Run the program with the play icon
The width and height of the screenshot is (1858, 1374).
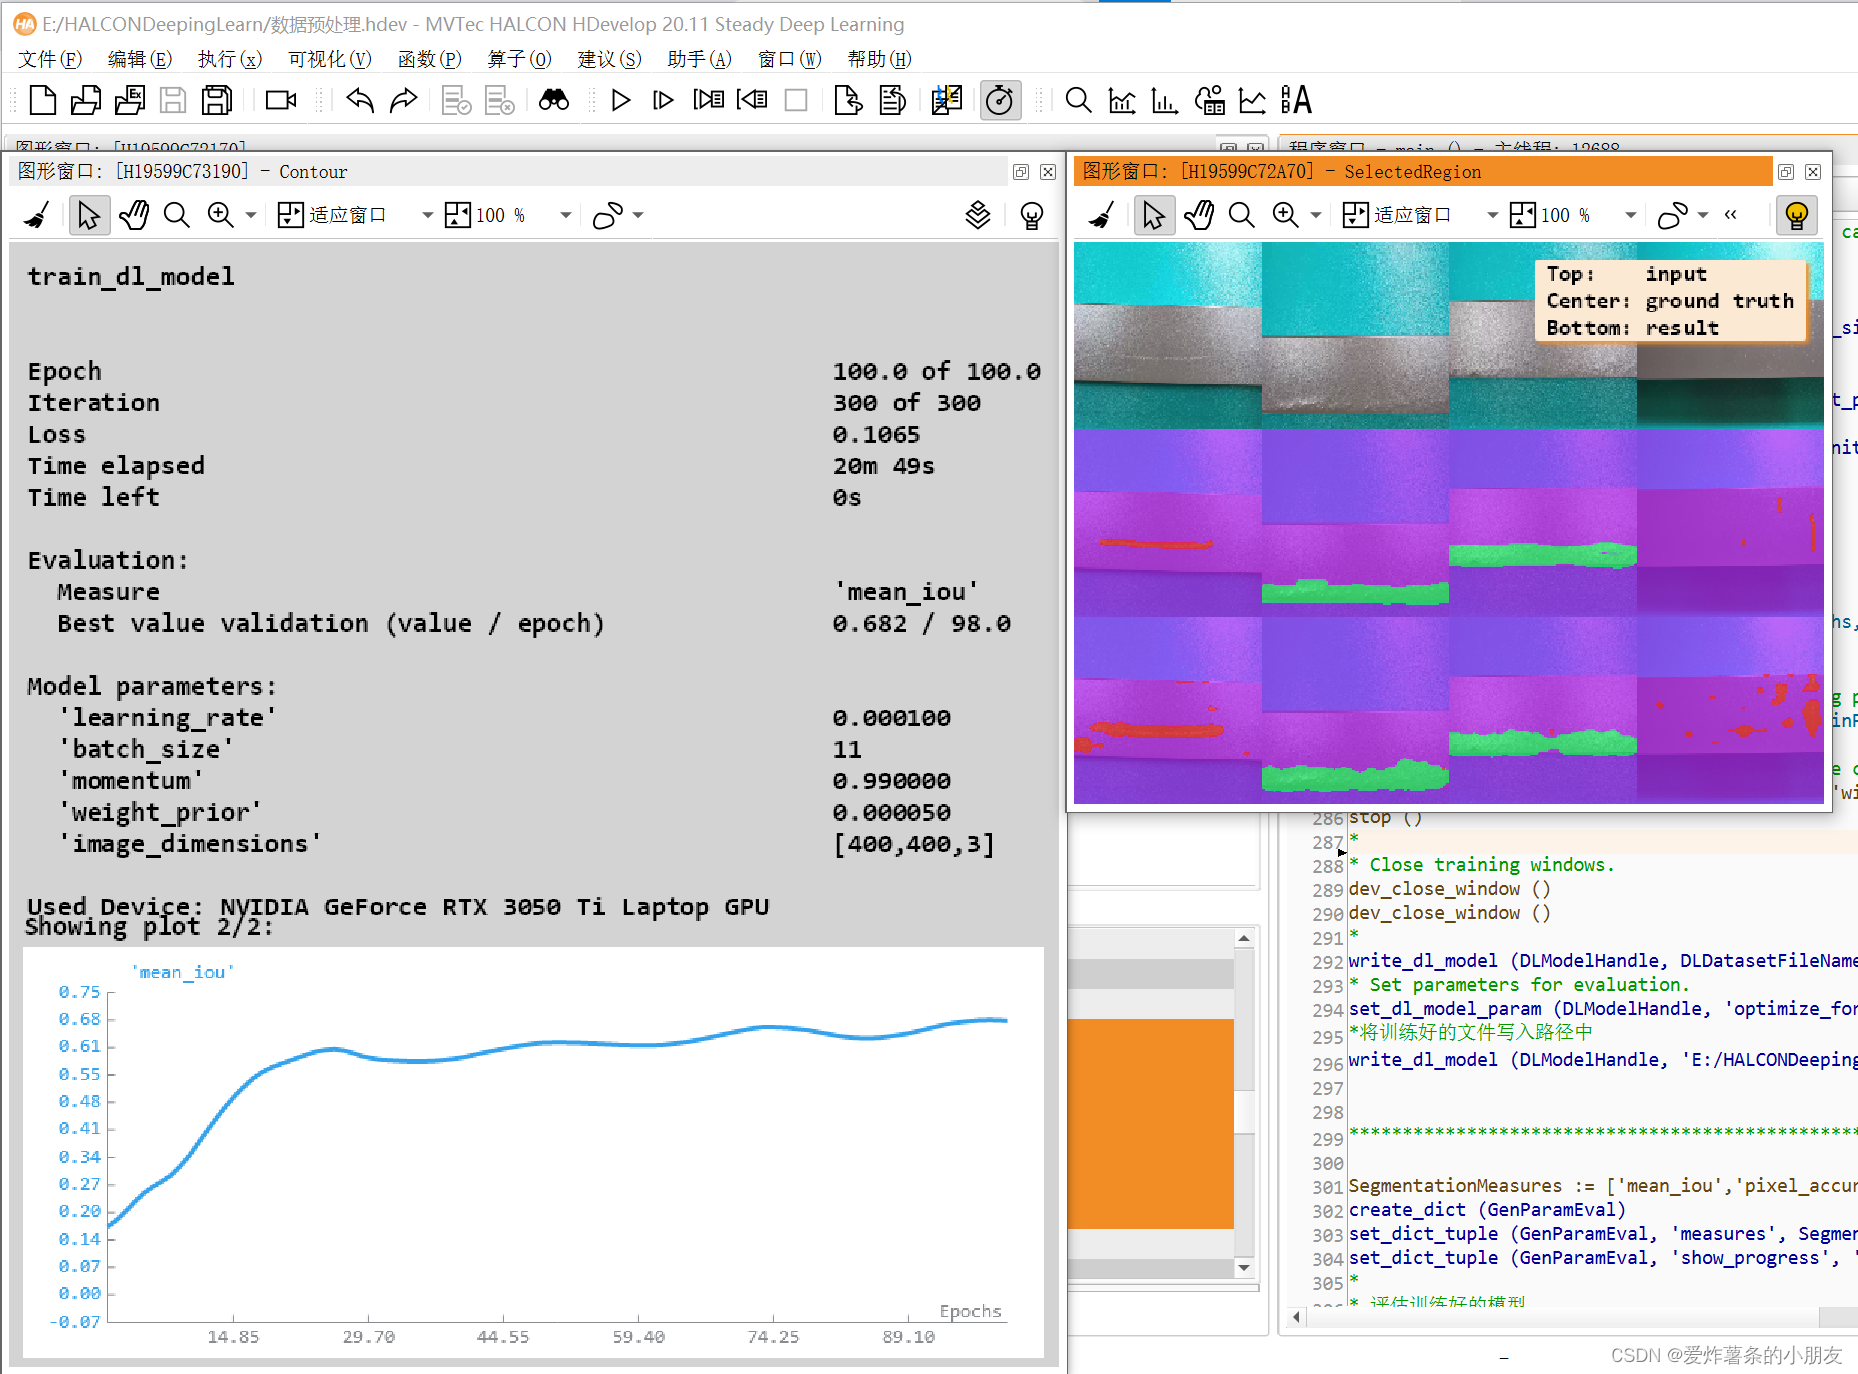(x=620, y=100)
